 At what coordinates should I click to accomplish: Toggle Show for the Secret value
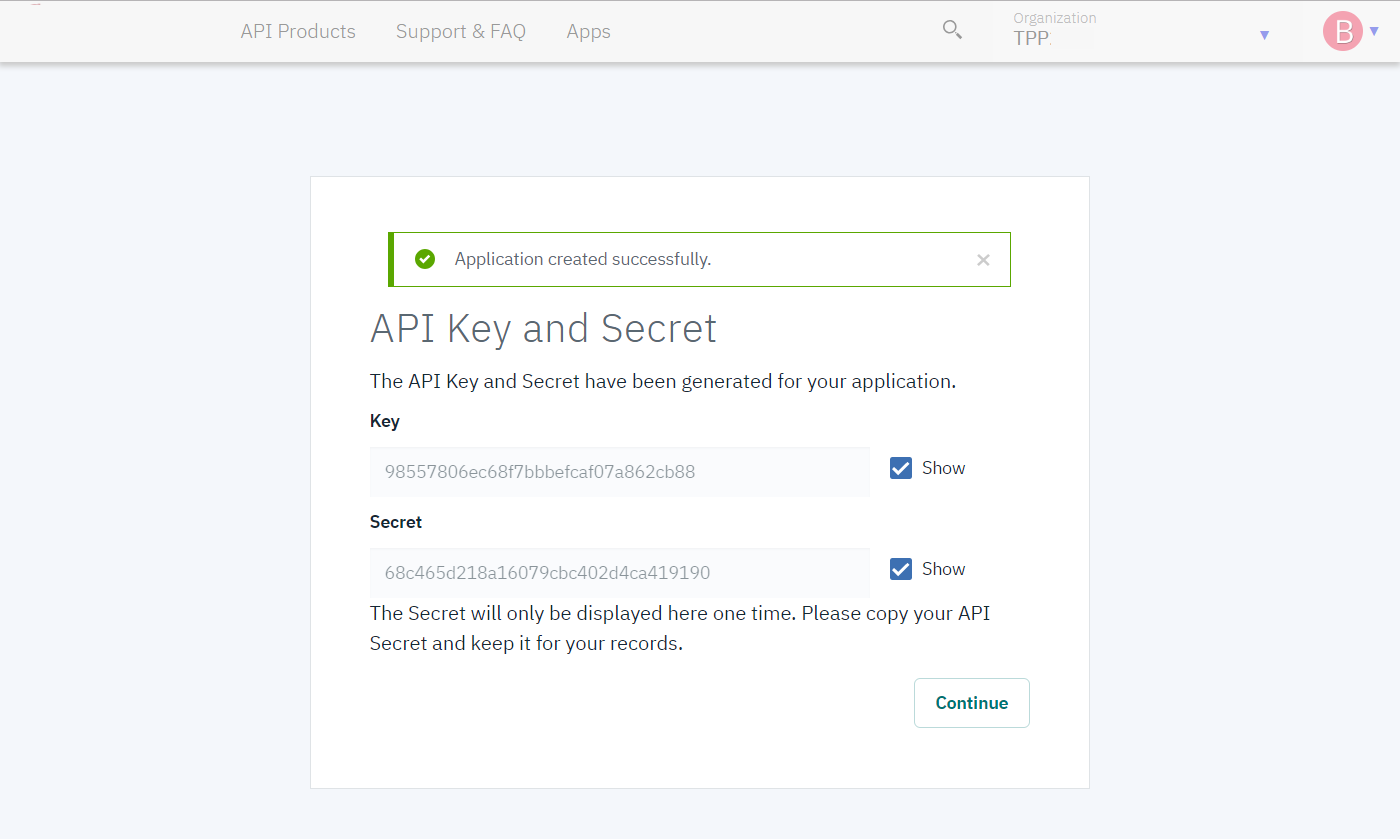point(900,568)
